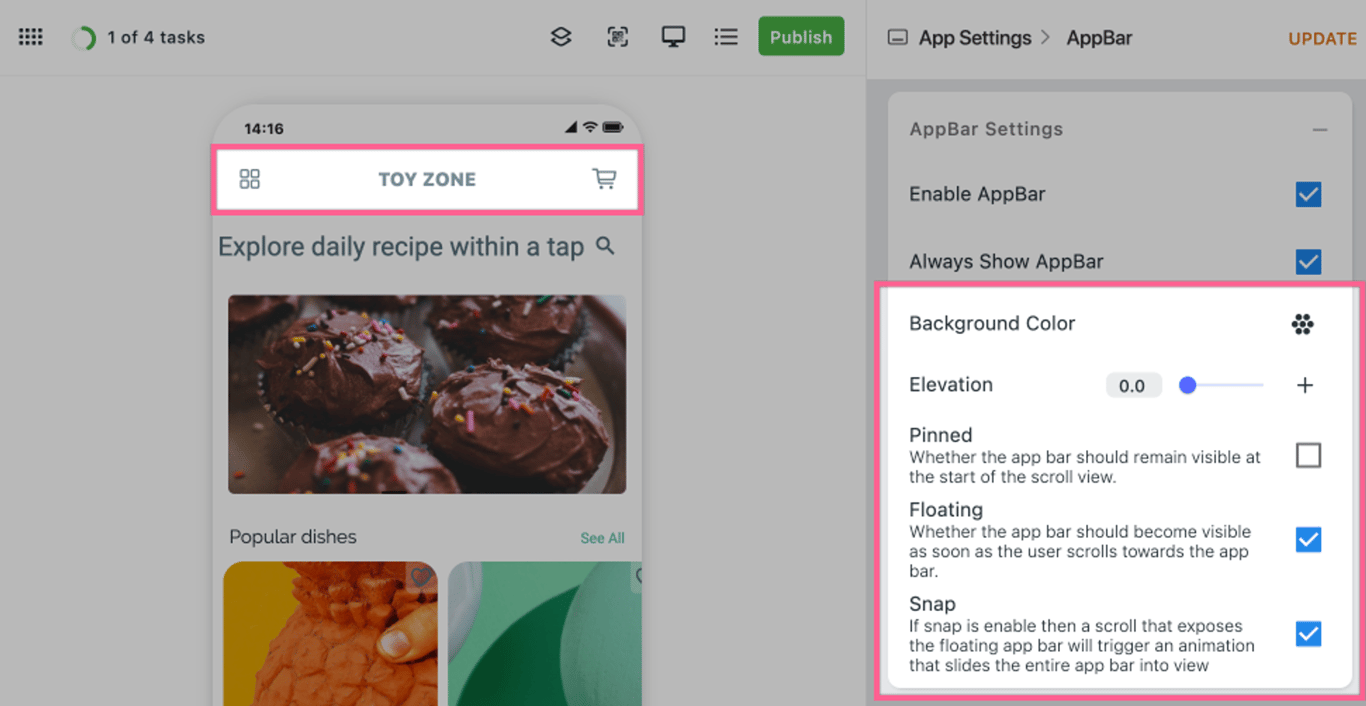Image resolution: width=1366 pixels, height=706 pixels.
Task: Click the Elevation slider handle
Action: click(1188, 385)
